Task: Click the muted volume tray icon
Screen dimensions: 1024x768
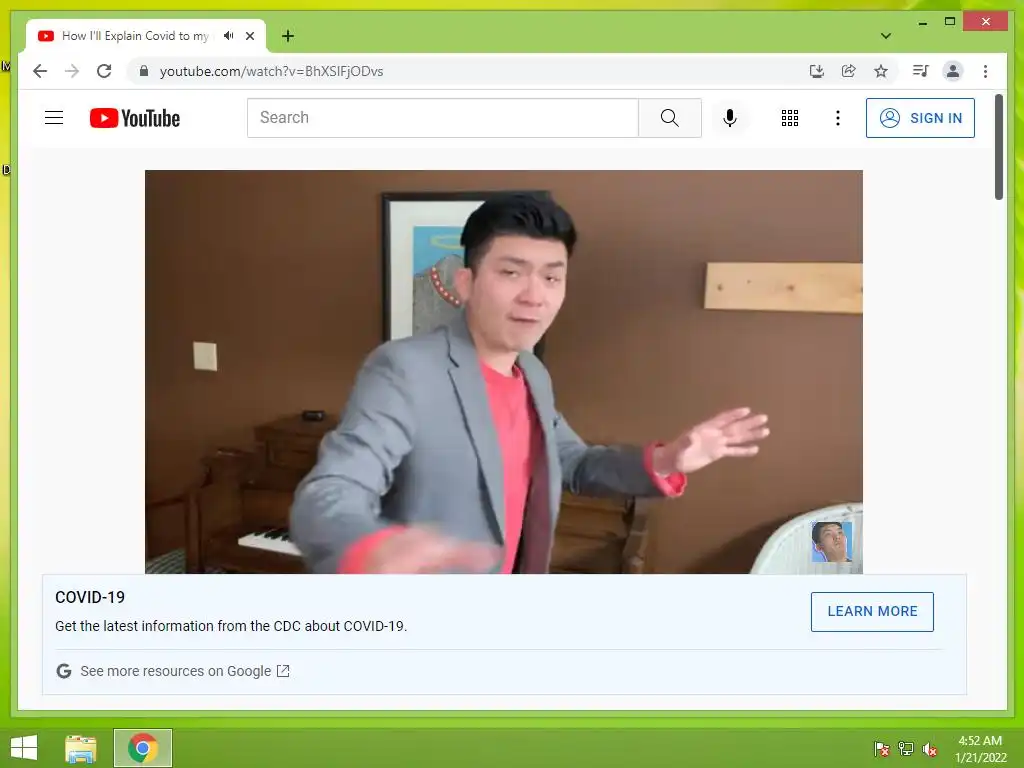Action: click(x=930, y=749)
